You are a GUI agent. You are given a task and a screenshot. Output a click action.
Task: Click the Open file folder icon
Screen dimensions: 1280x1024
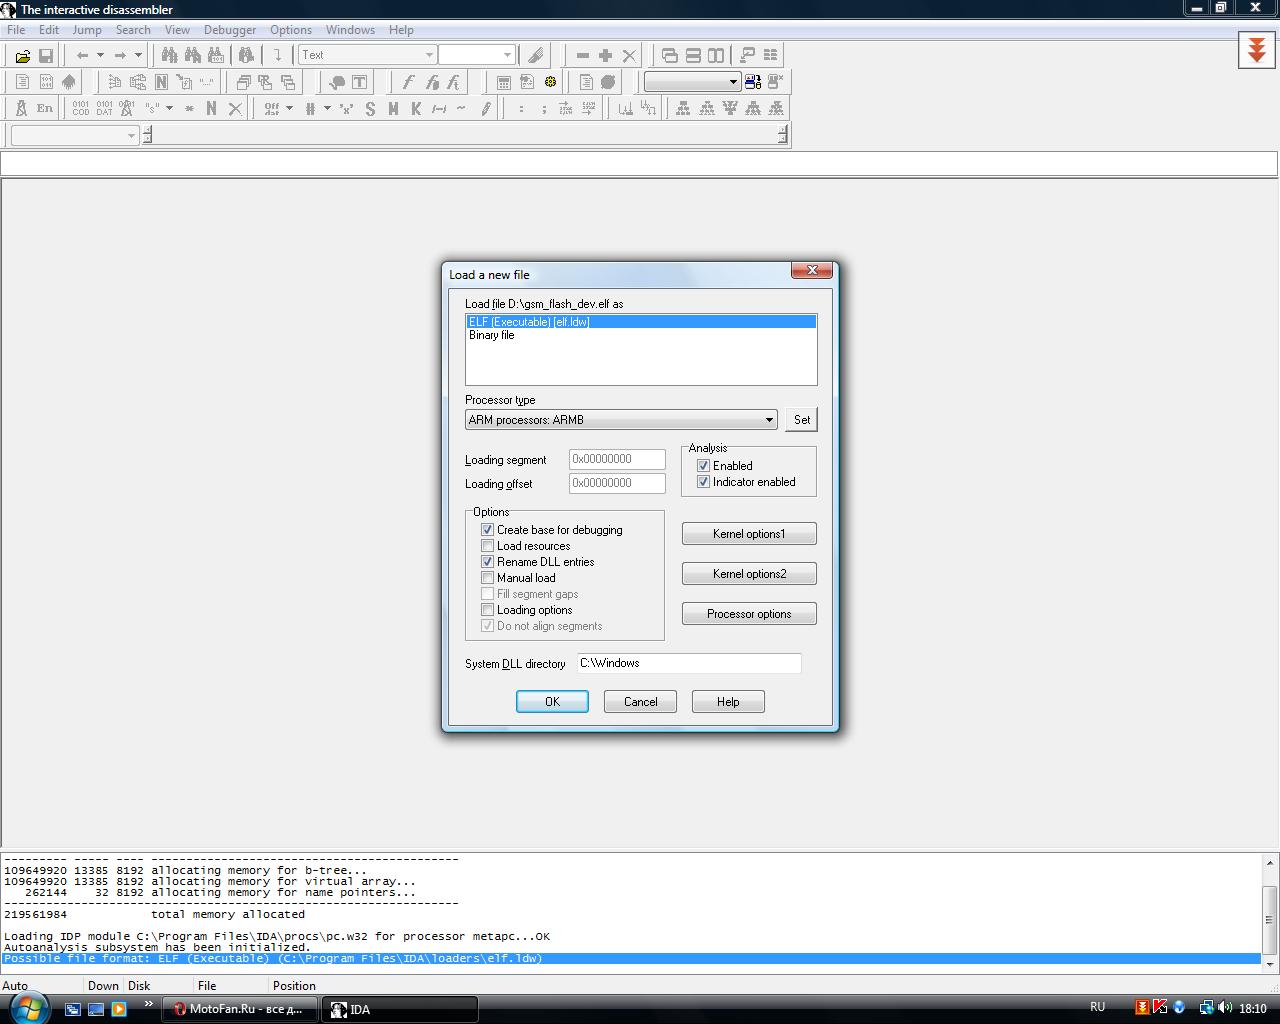click(x=22, y=55)
